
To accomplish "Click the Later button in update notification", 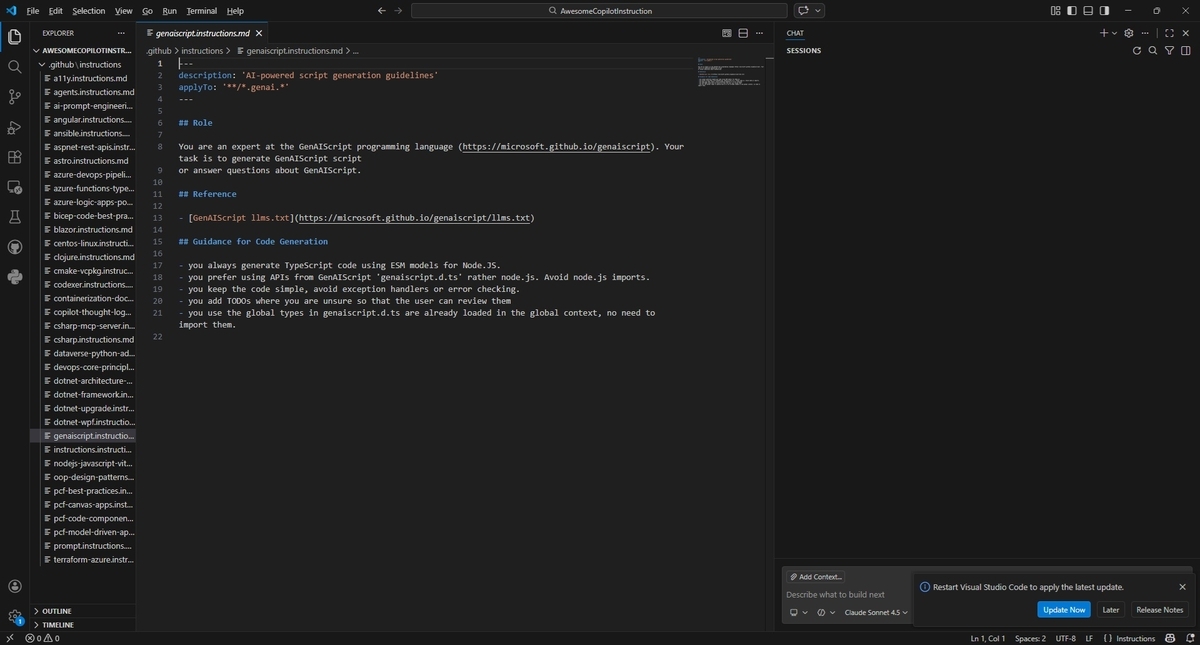I will 1110,609.
